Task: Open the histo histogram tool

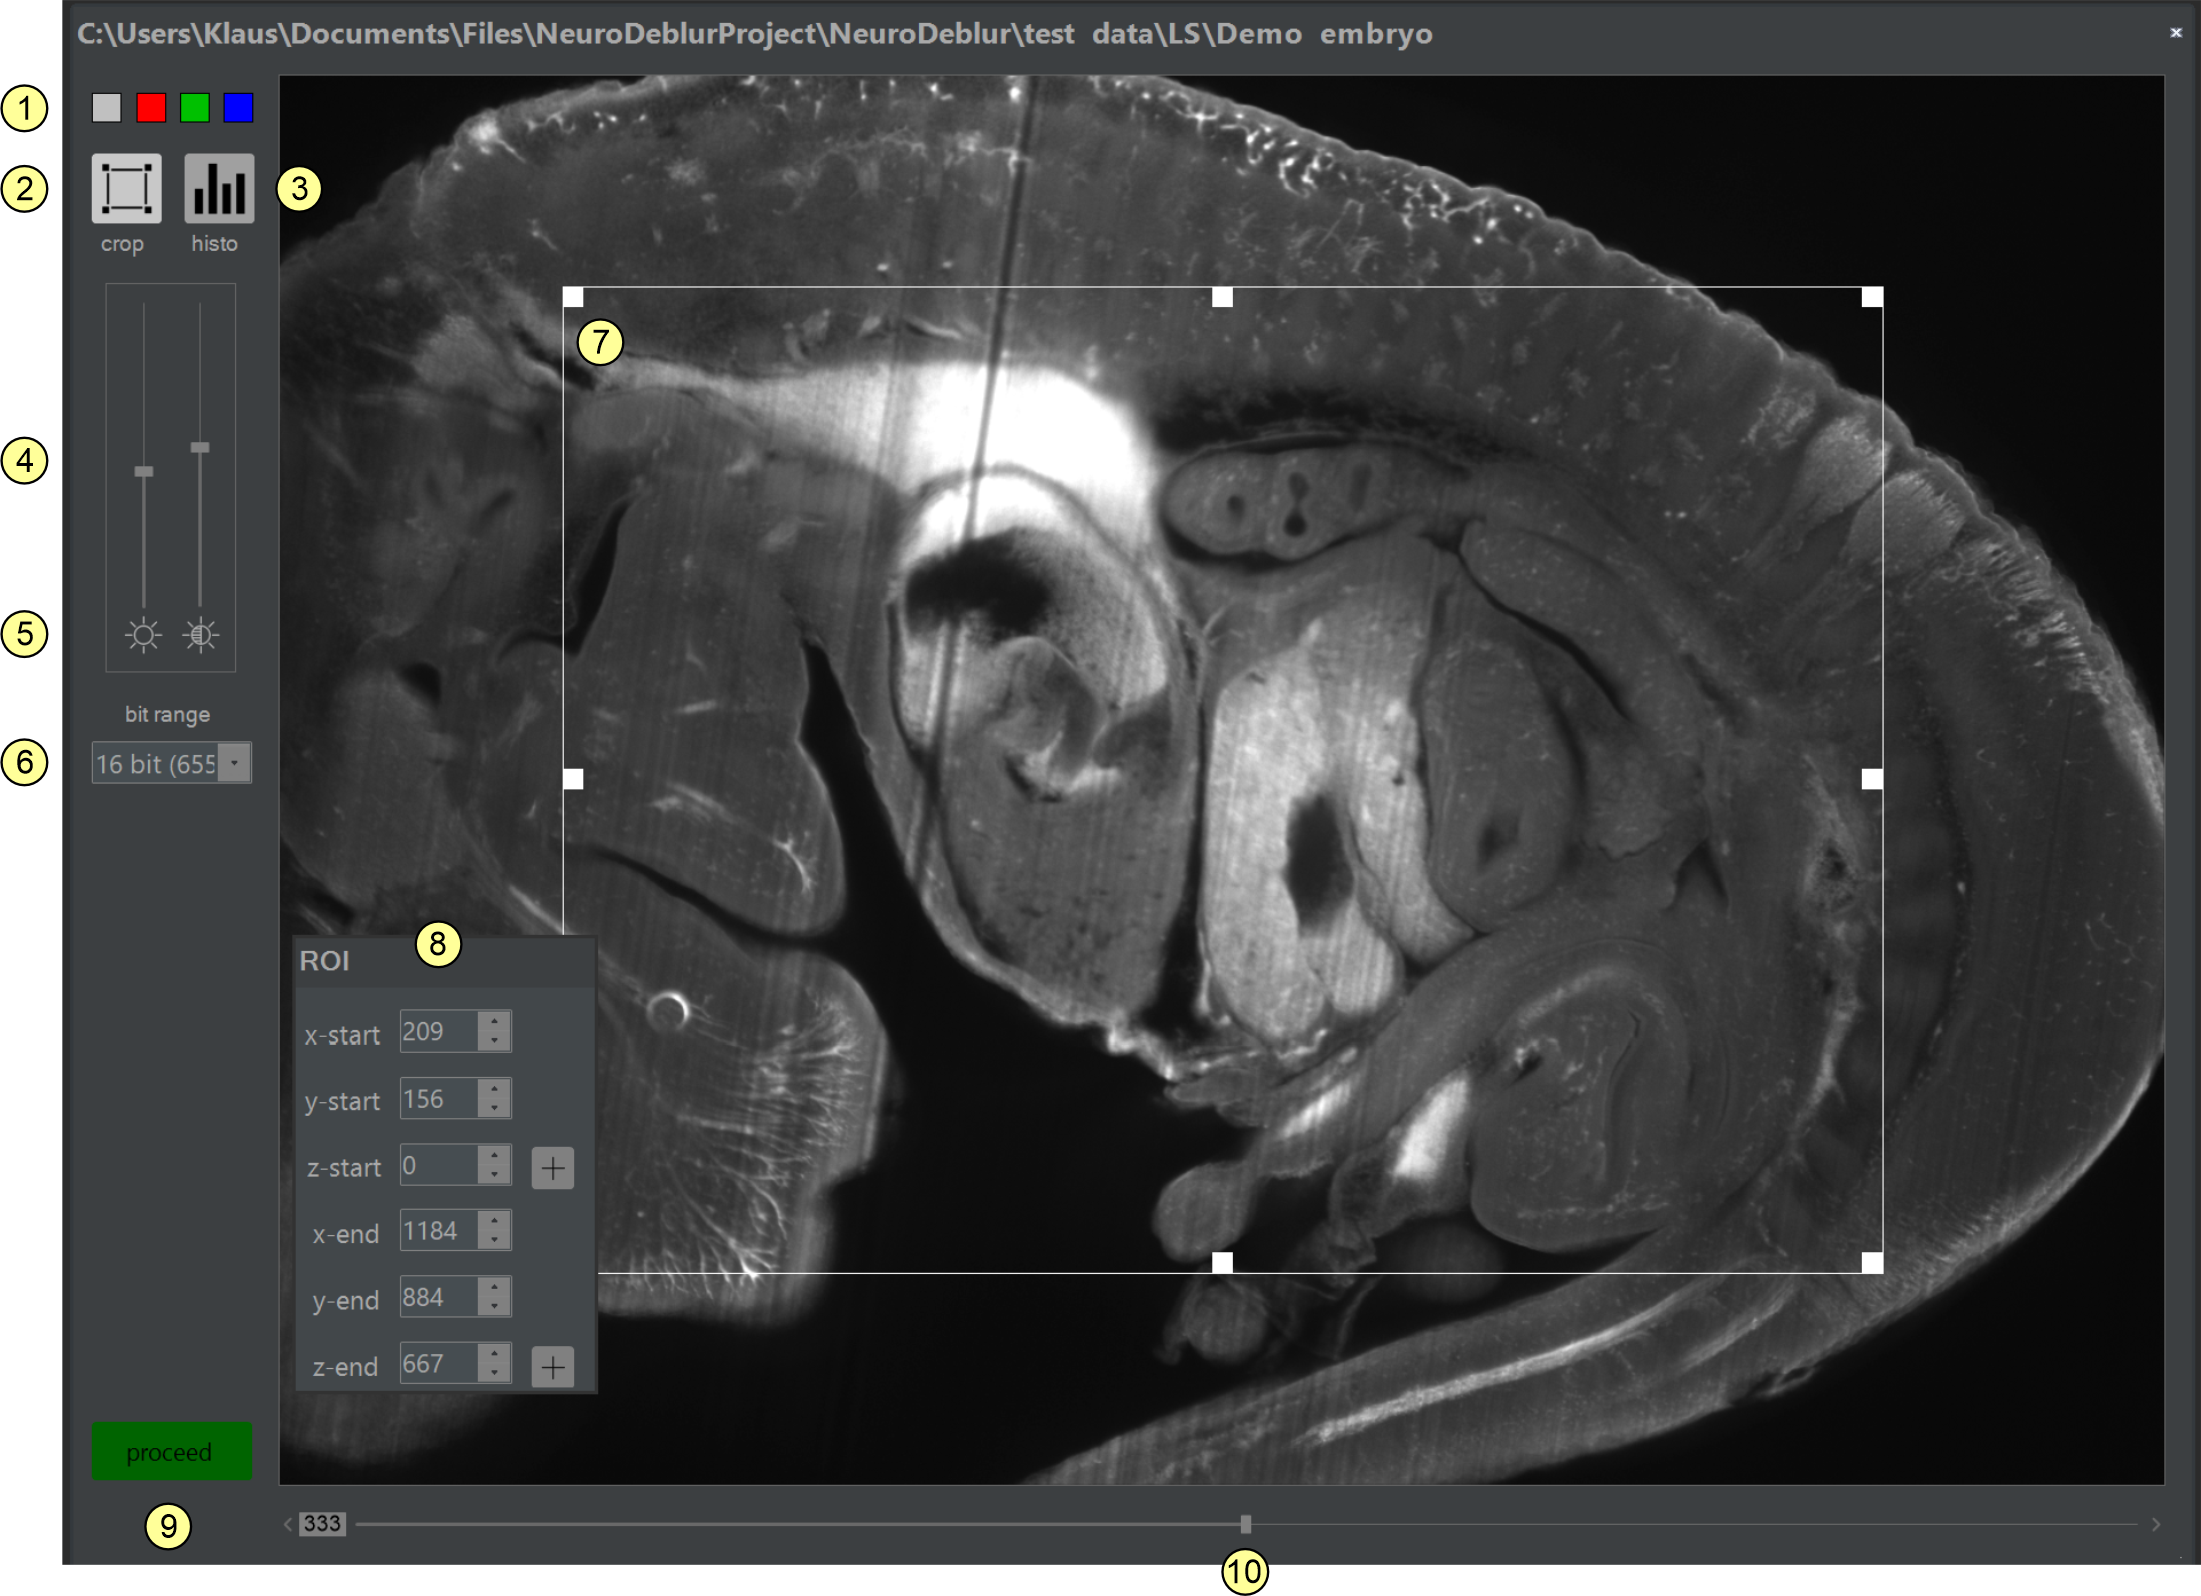Action: pos(218,188)
